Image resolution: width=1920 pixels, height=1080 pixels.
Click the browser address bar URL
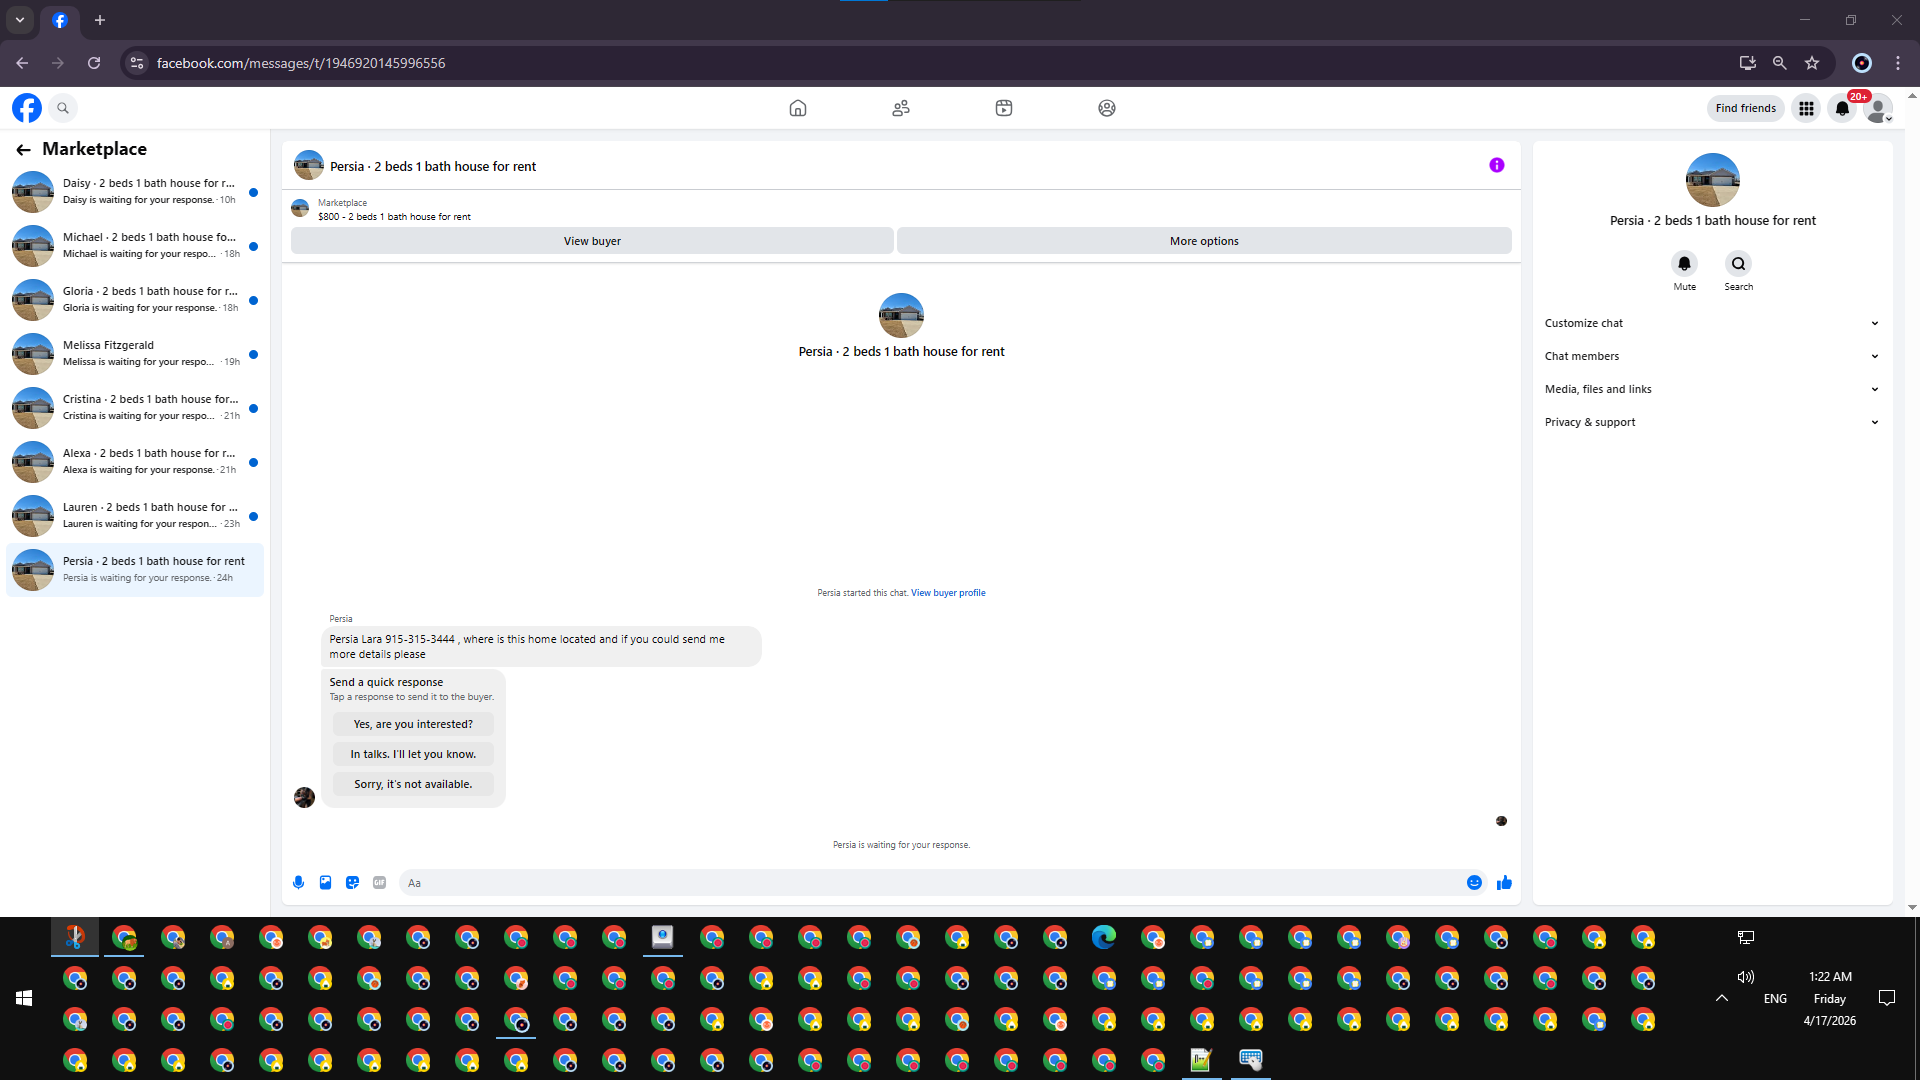[301, 63]
